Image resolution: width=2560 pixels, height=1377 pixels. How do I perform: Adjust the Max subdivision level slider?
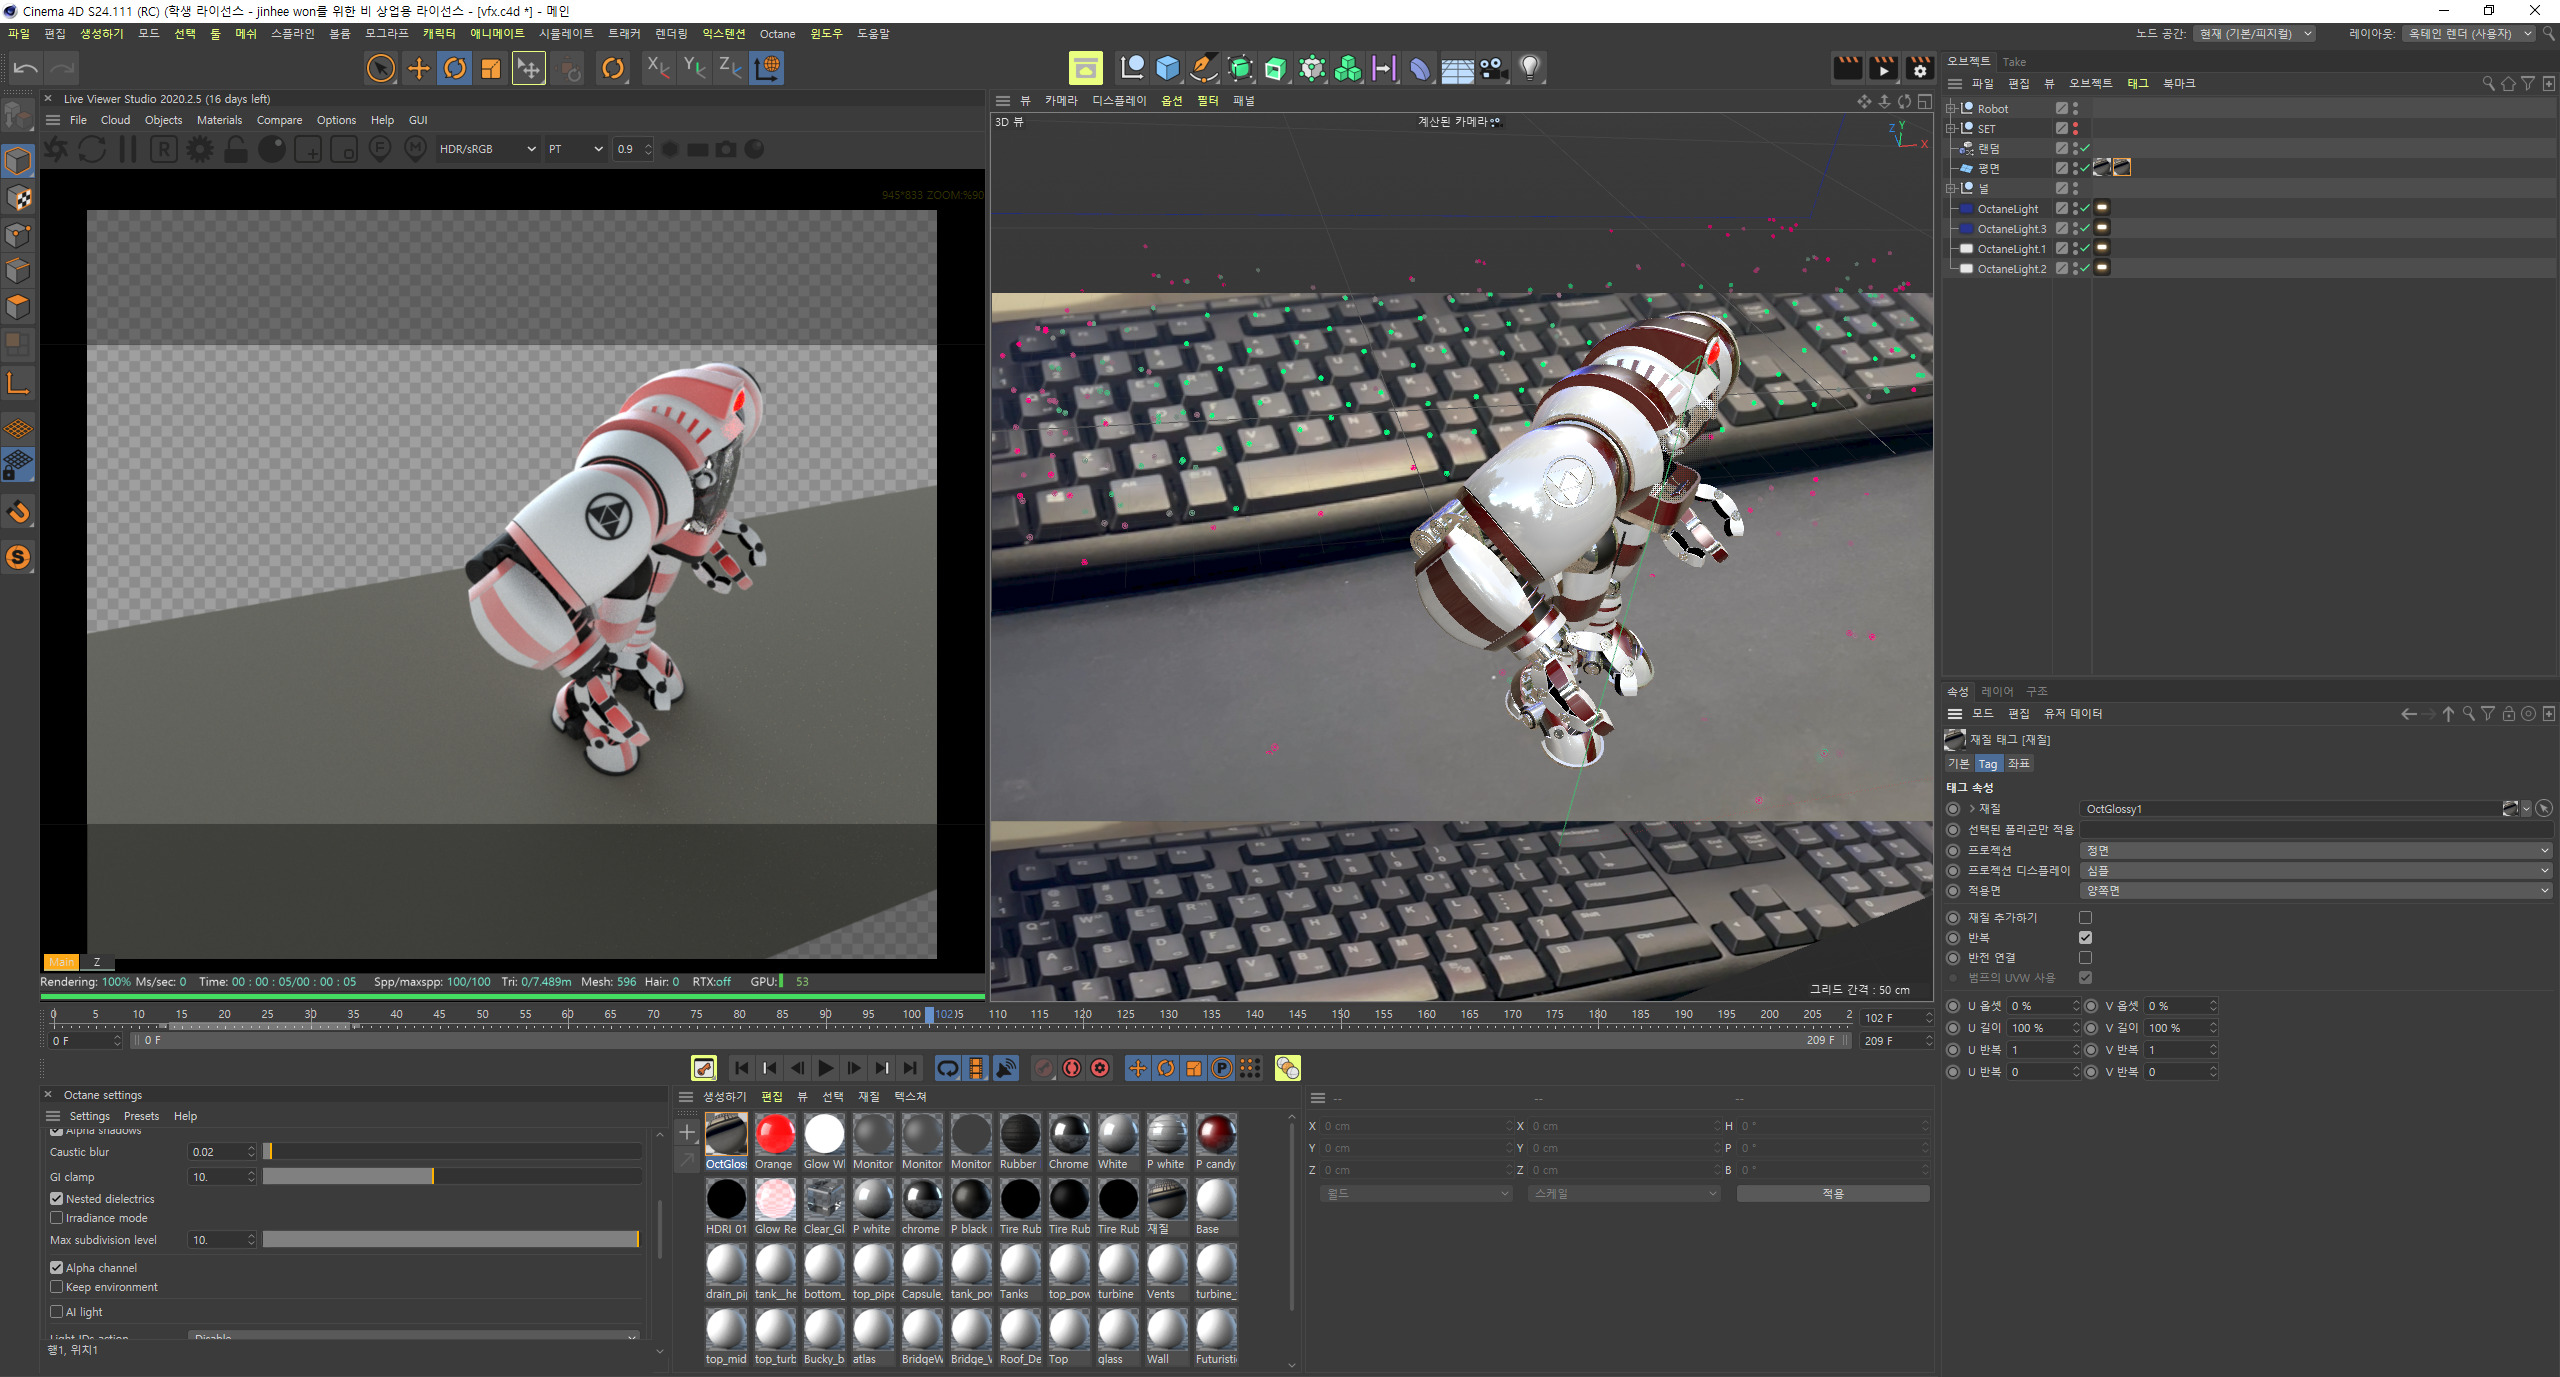(x=452, y=1240)
